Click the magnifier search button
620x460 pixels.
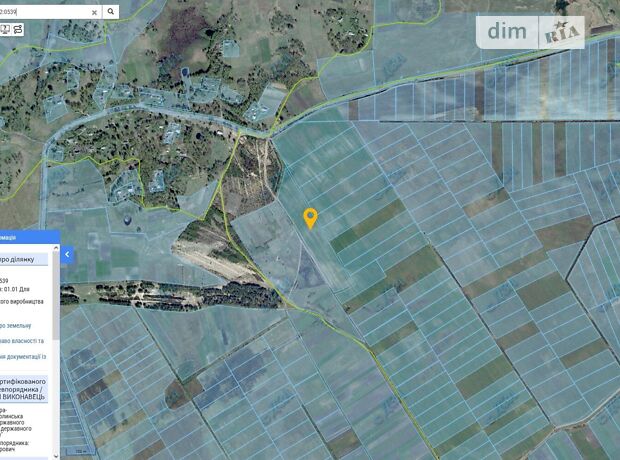pos(111,12)
